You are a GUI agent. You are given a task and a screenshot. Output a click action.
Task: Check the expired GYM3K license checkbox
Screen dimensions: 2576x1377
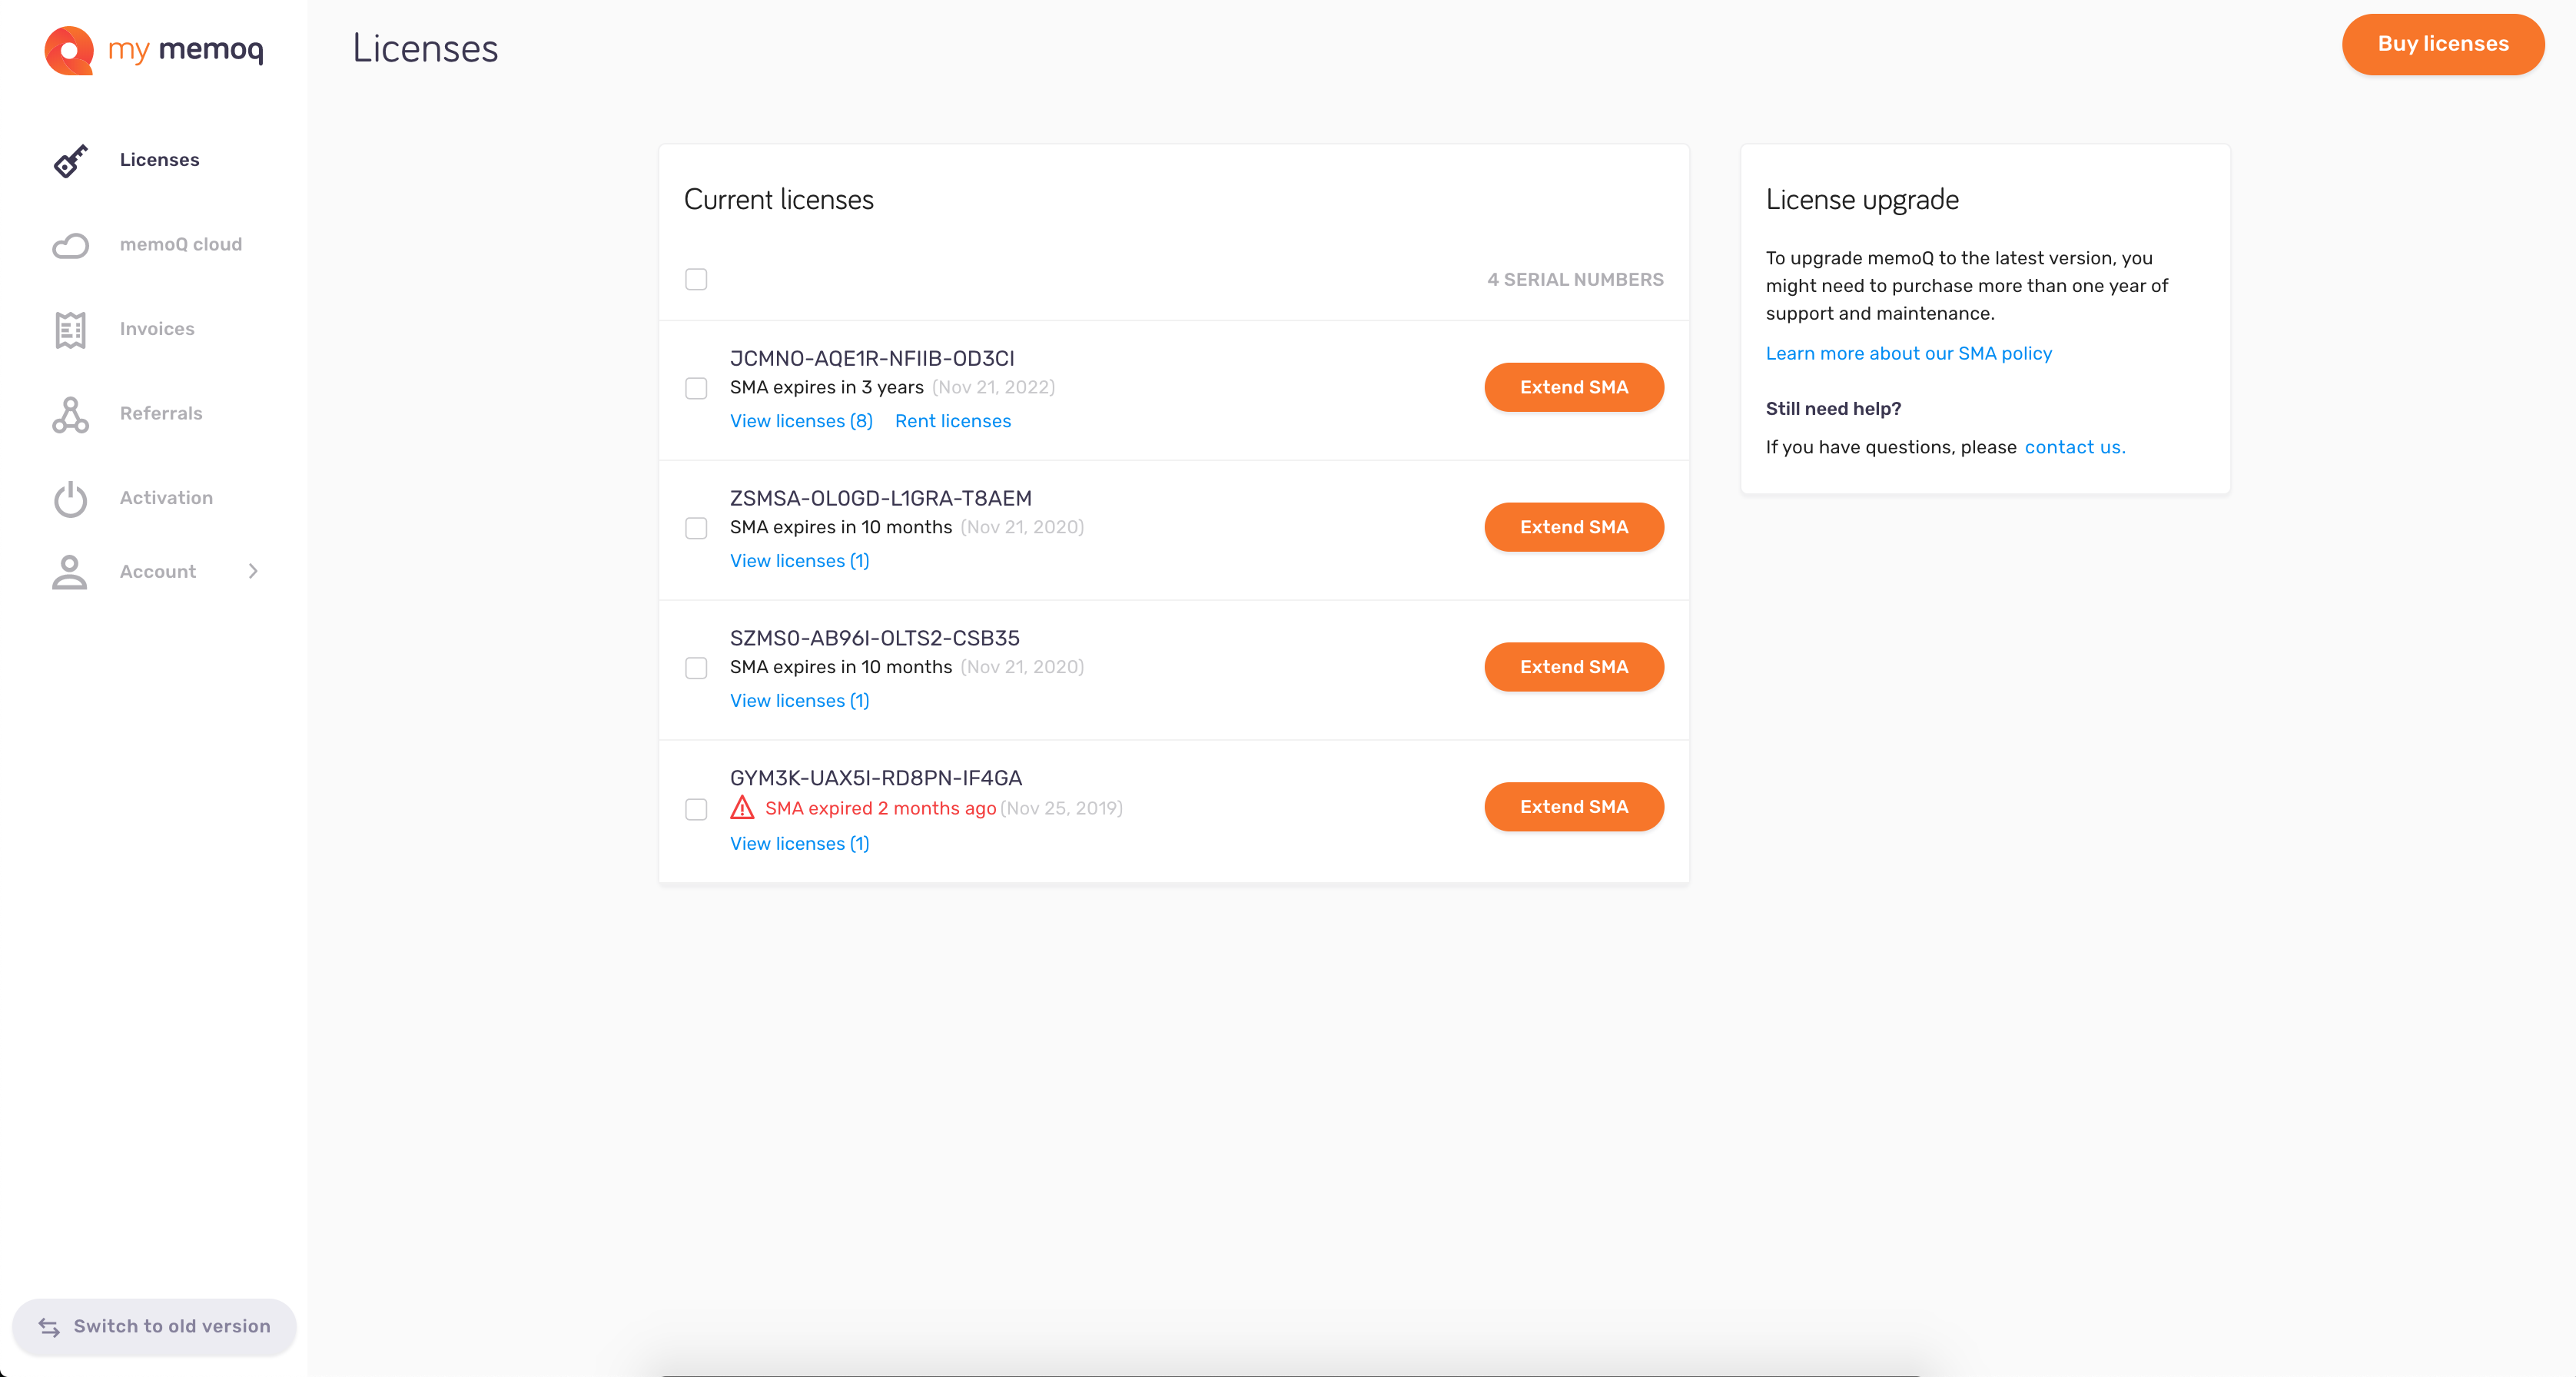click(696, 810)
